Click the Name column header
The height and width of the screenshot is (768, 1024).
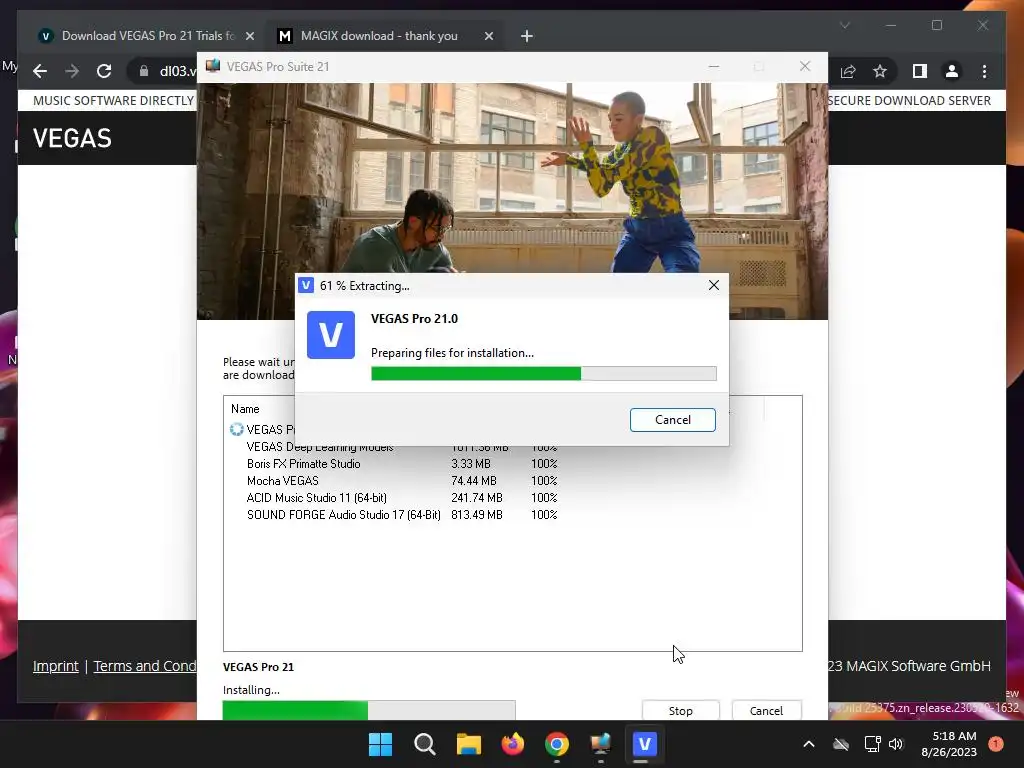pos(245,409)
